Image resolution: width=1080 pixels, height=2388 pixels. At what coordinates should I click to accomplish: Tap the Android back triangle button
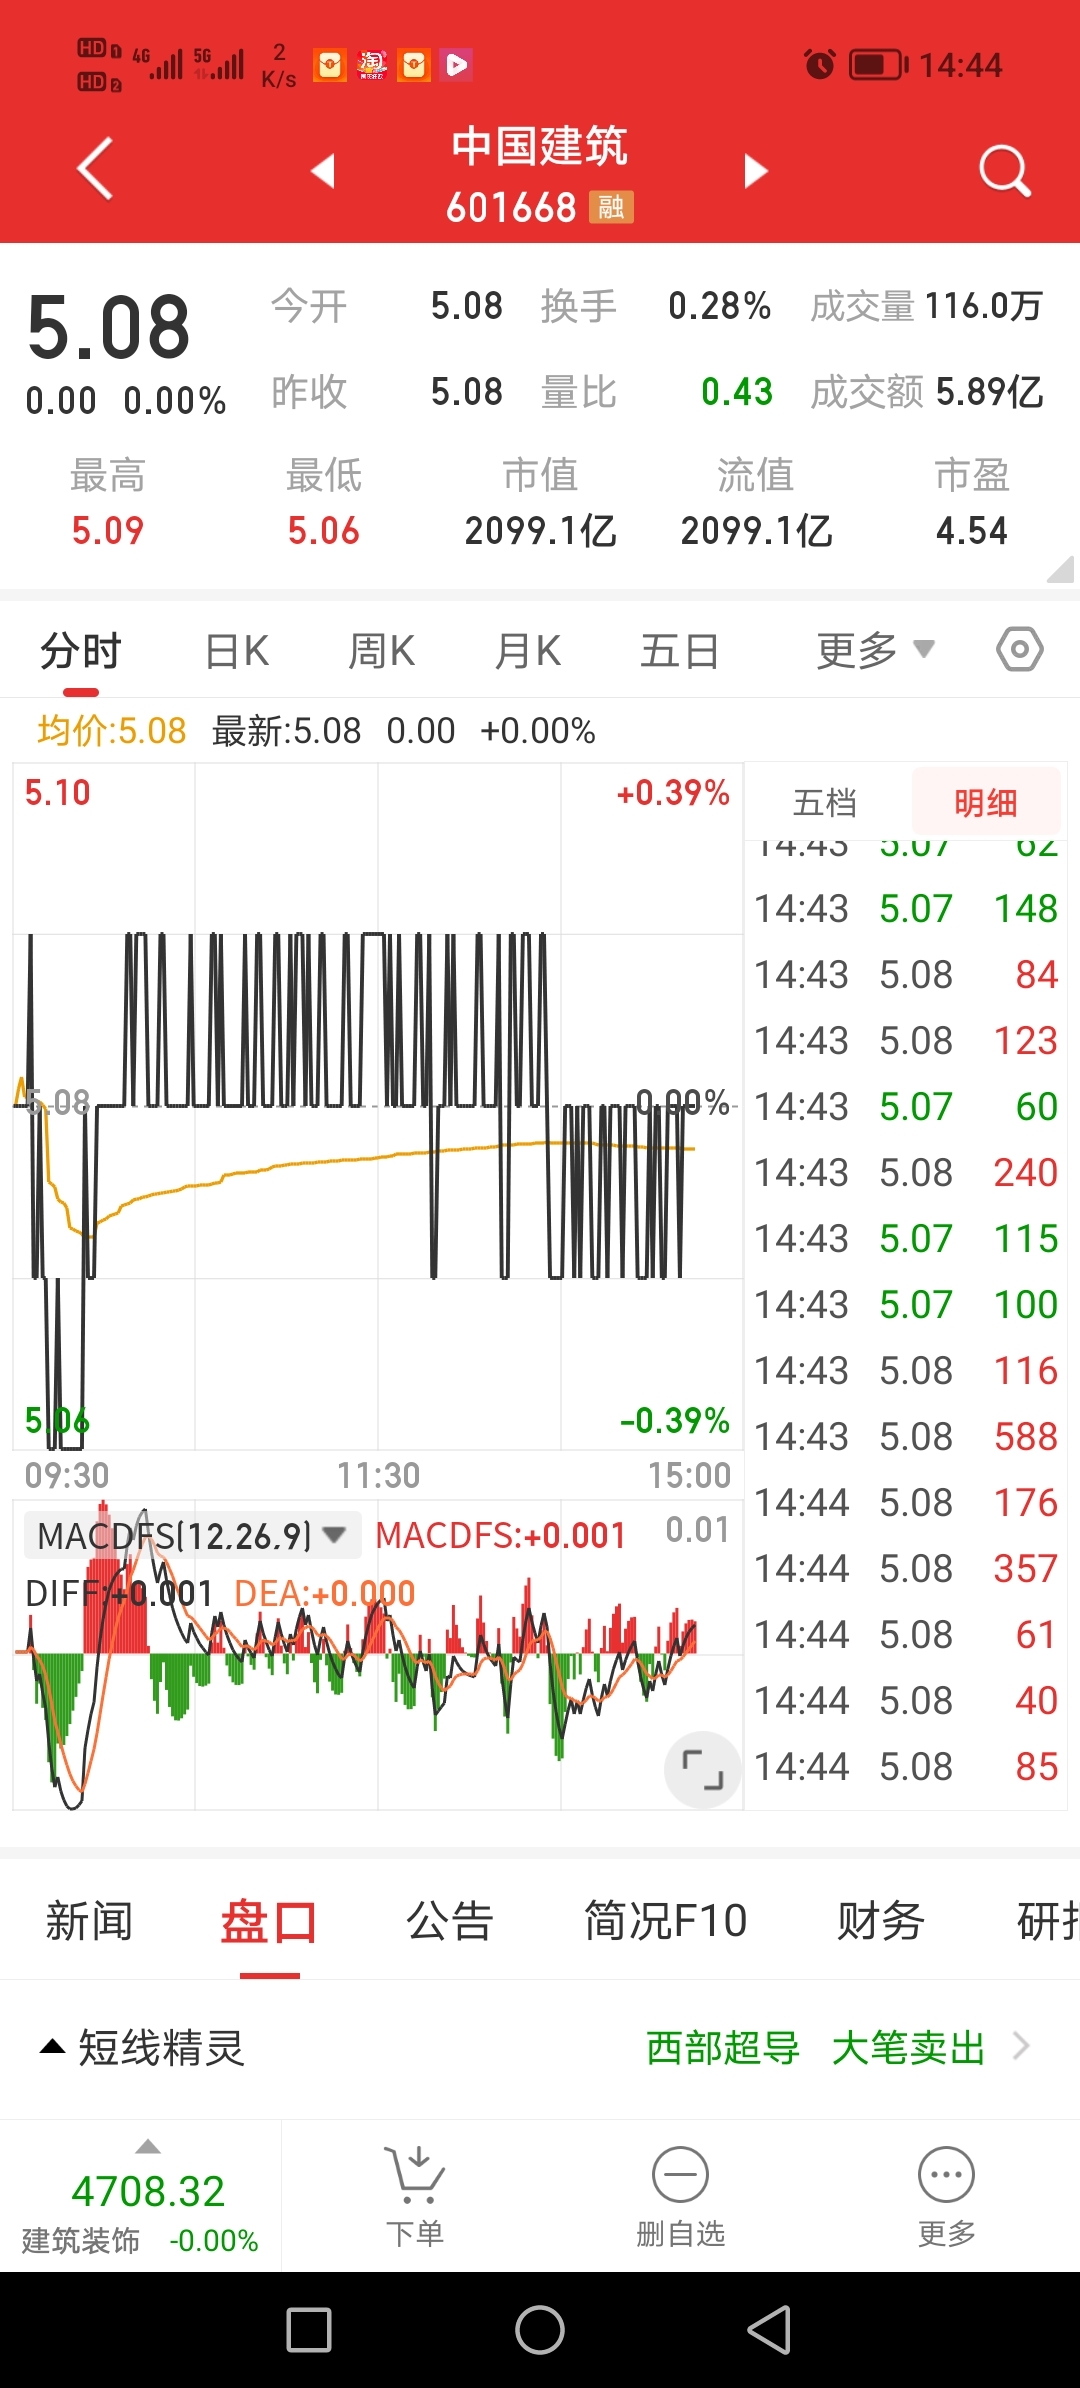[x=770, y=2330]
